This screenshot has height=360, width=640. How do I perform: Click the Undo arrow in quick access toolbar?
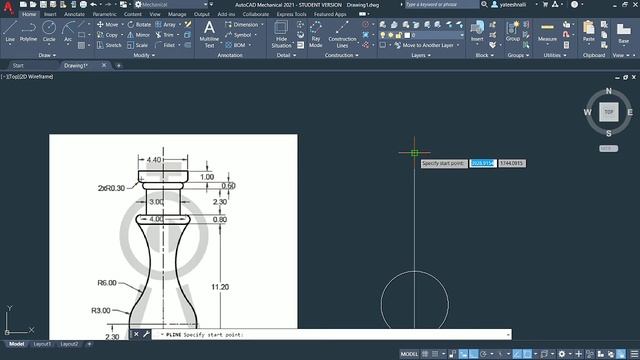[x=93, y=4]
